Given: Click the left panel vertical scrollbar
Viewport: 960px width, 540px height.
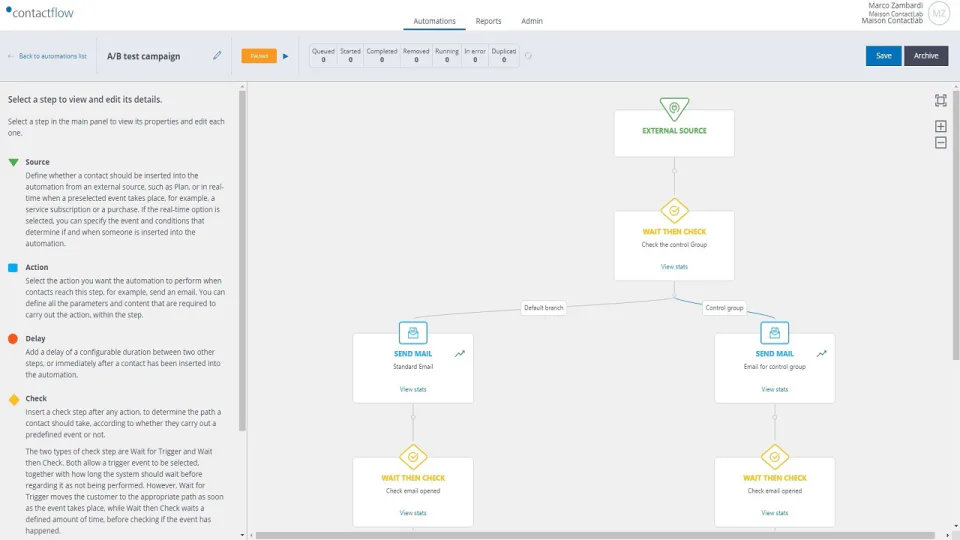Looking at the screenshot, I should point(242,261).
